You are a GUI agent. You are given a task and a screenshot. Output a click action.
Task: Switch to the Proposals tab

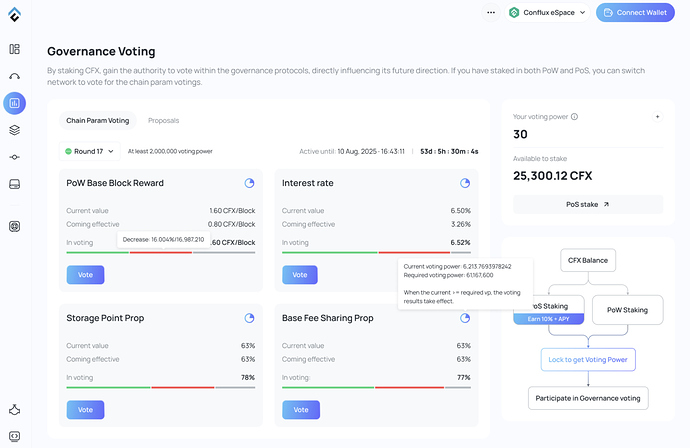point(164,120)
